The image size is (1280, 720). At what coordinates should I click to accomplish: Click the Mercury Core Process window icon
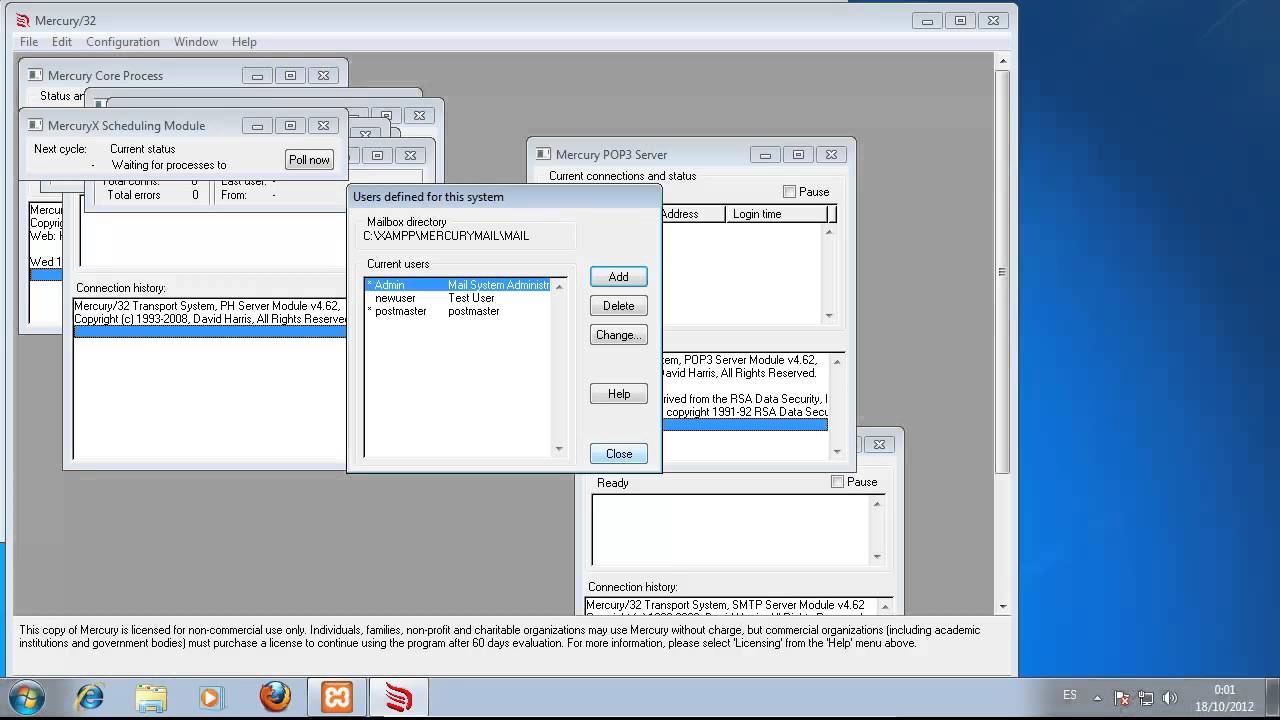click(36, 75)
